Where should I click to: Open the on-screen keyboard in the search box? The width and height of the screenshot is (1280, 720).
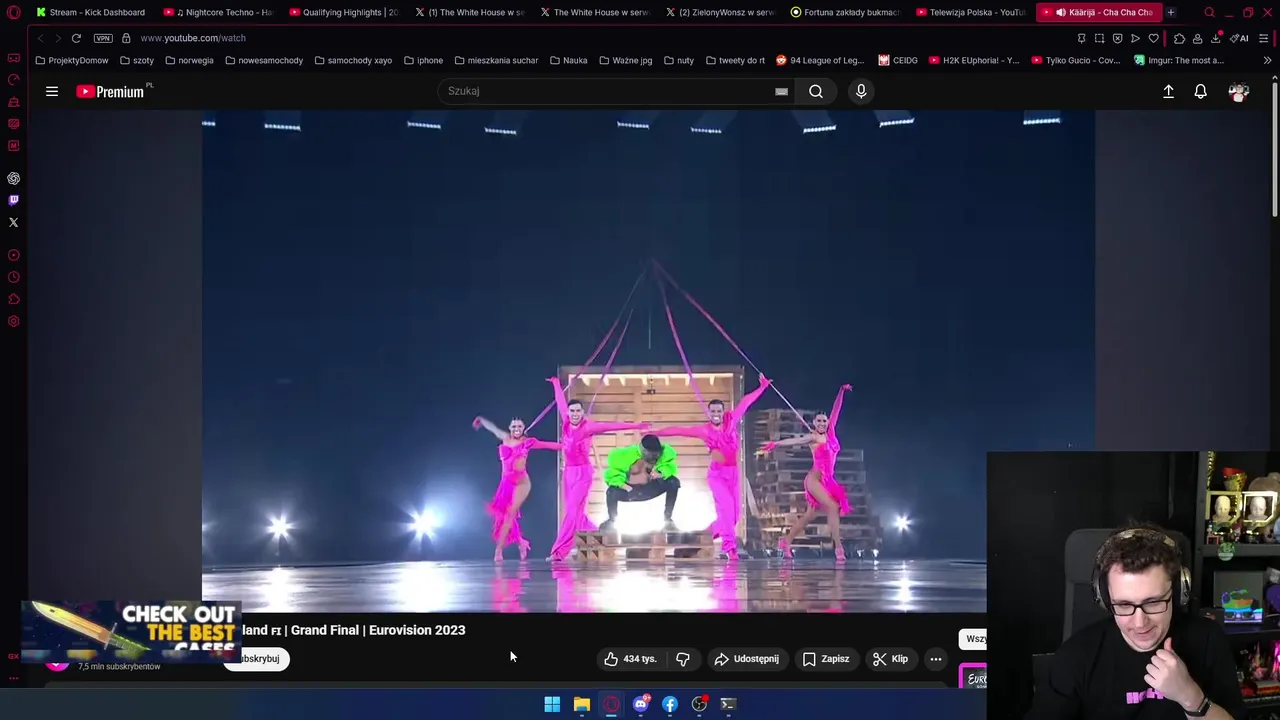coord(781,91)
